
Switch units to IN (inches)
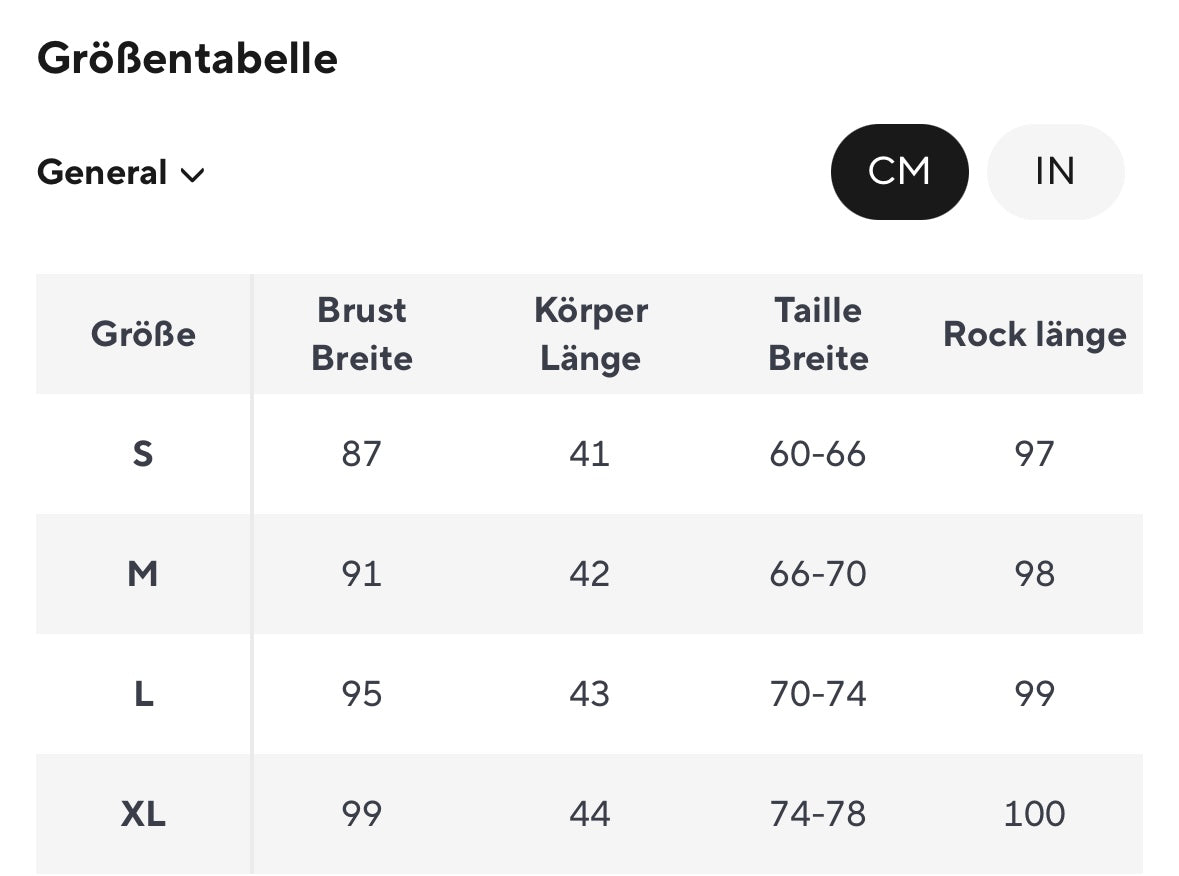(1055, 172)
